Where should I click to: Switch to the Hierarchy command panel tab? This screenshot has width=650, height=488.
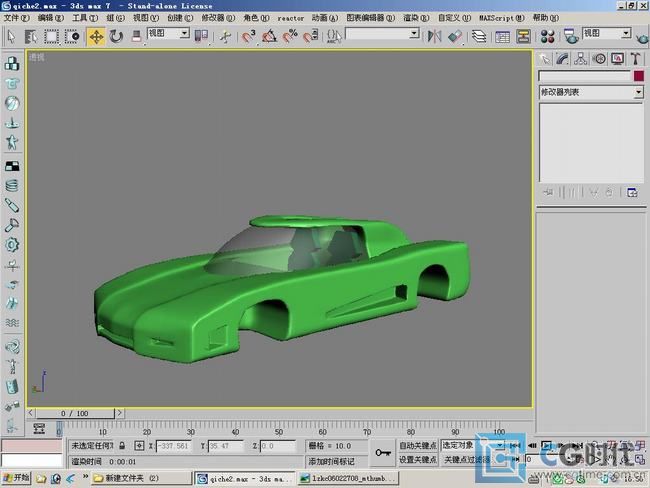coord(581,59)
